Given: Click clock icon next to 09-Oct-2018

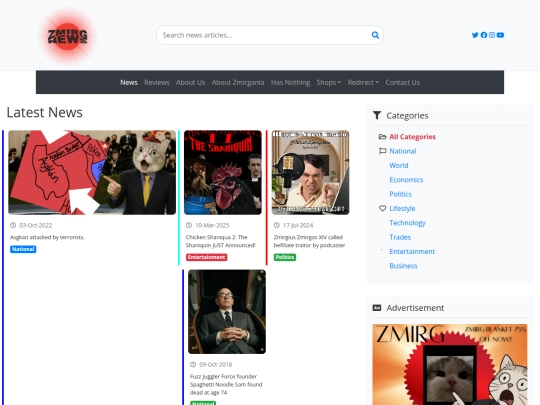Looking at the screenshot, I should (193, 364).
